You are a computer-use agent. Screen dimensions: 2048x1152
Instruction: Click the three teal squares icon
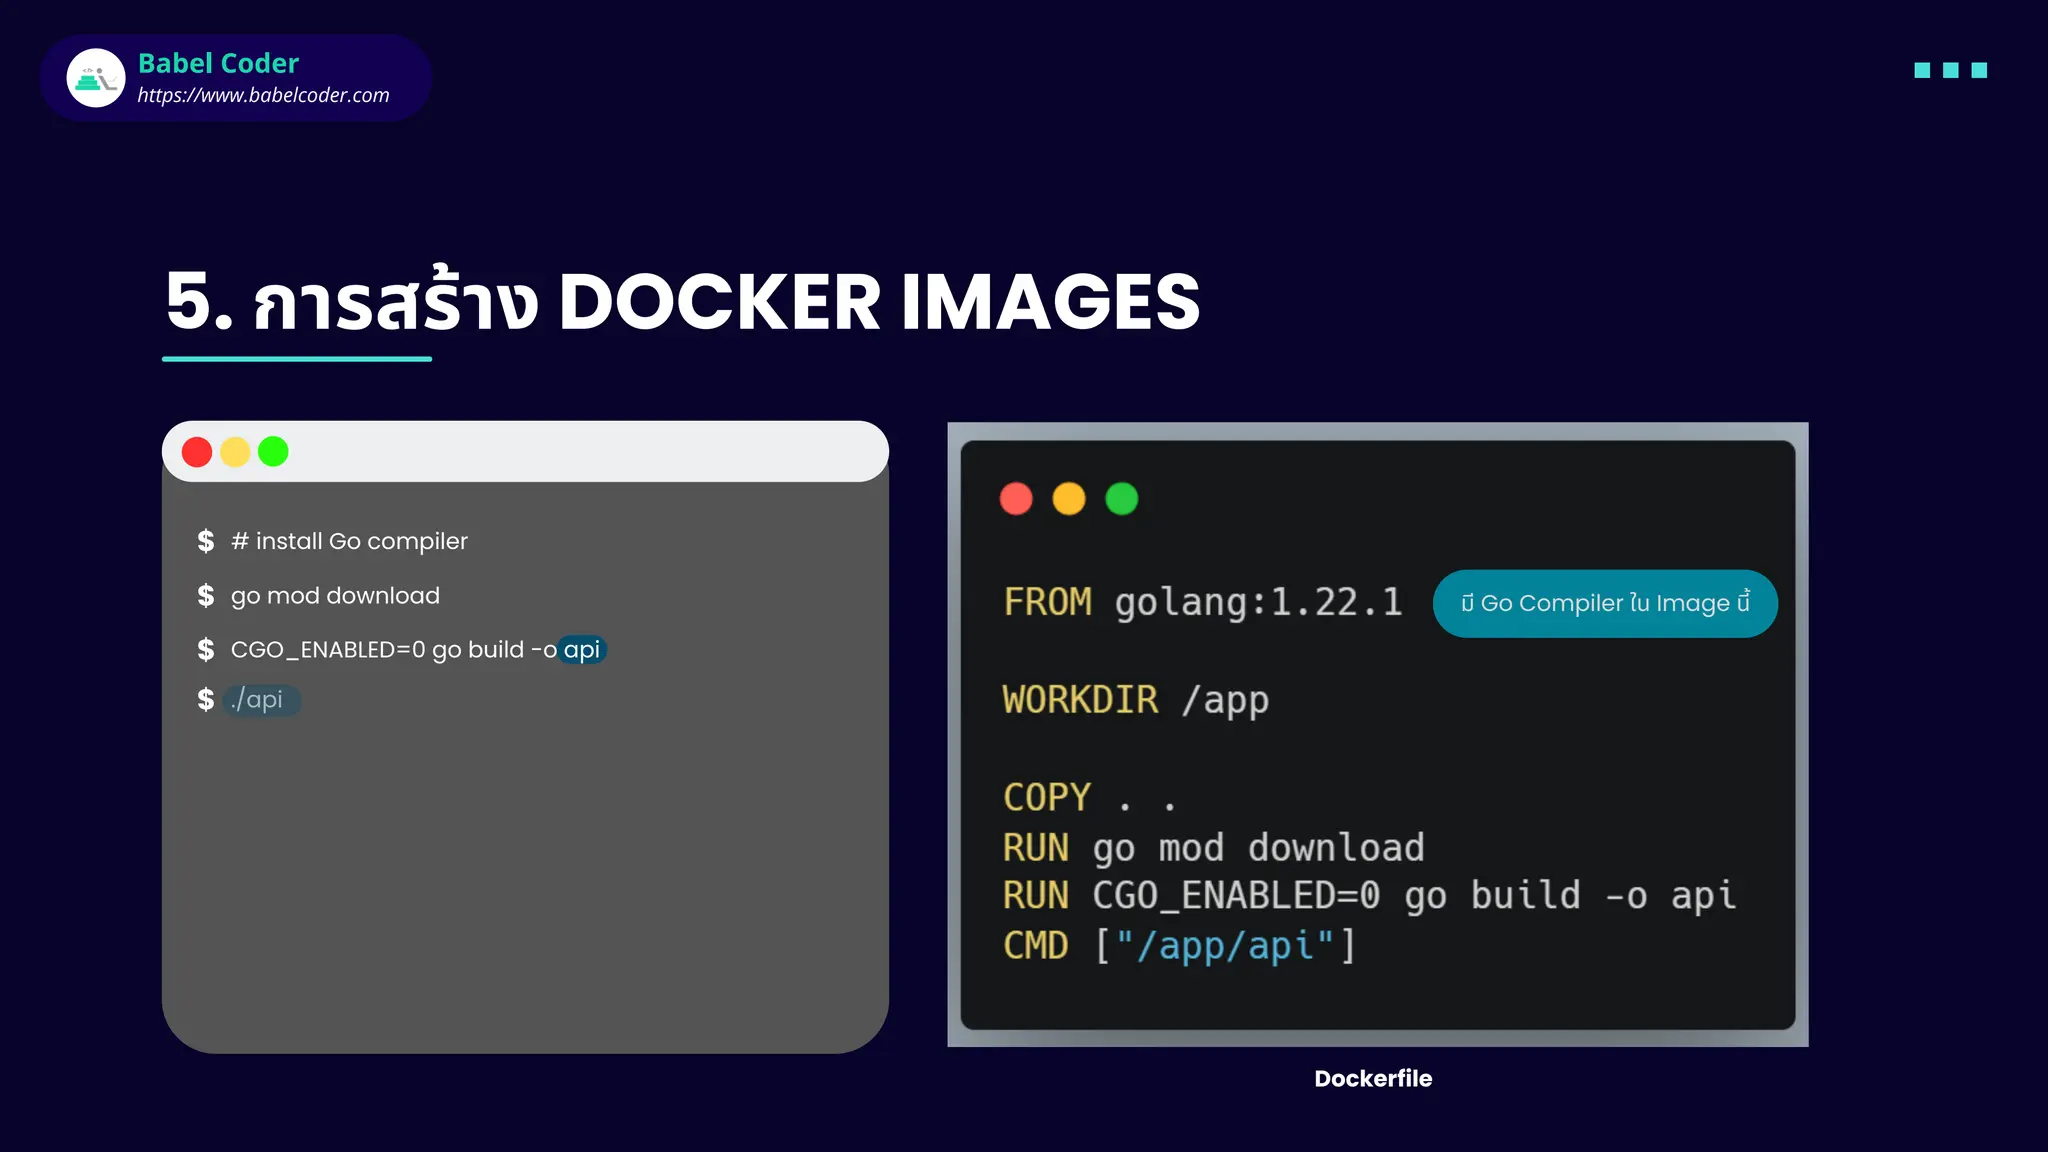click(x=1950, y=70)
